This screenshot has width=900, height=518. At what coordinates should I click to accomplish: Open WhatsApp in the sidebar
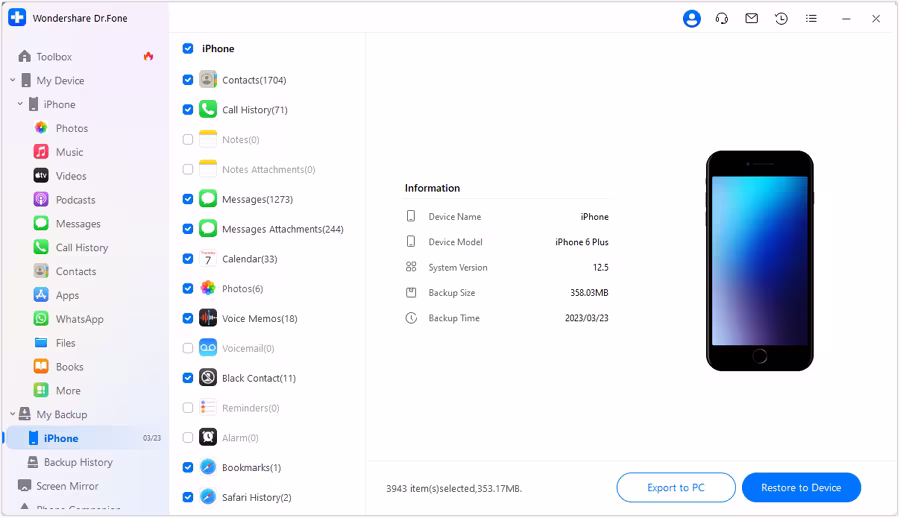coord(79,319)
